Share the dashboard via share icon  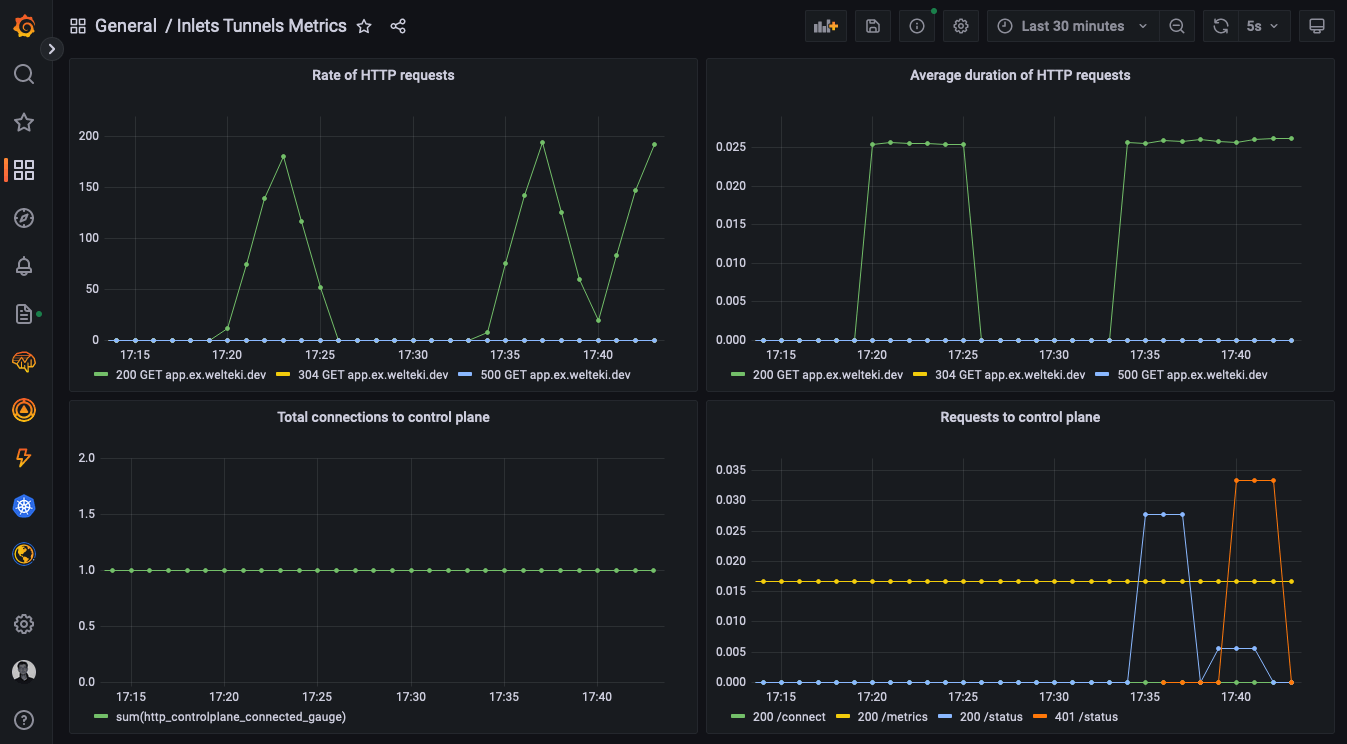[398, 27]
